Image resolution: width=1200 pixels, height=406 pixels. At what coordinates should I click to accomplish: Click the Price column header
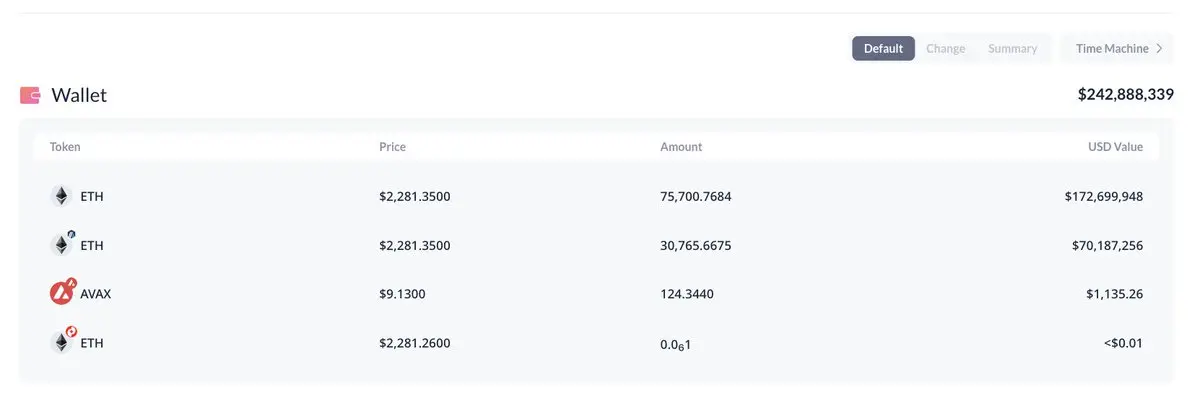pos(392,147)
